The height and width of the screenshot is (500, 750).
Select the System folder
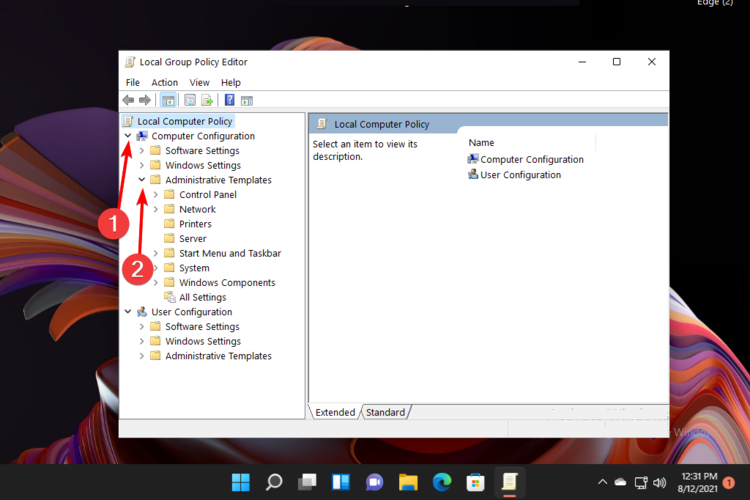pos(194,268)
